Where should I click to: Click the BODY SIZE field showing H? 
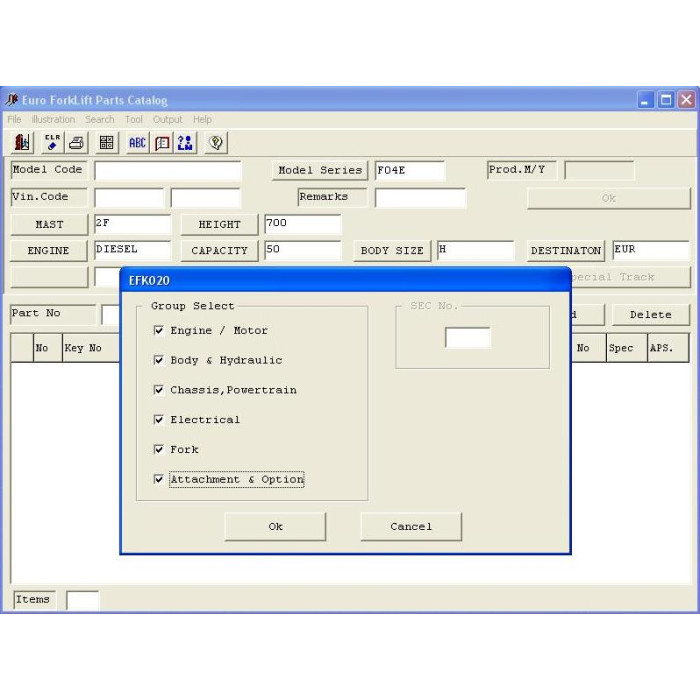[475, 250]
